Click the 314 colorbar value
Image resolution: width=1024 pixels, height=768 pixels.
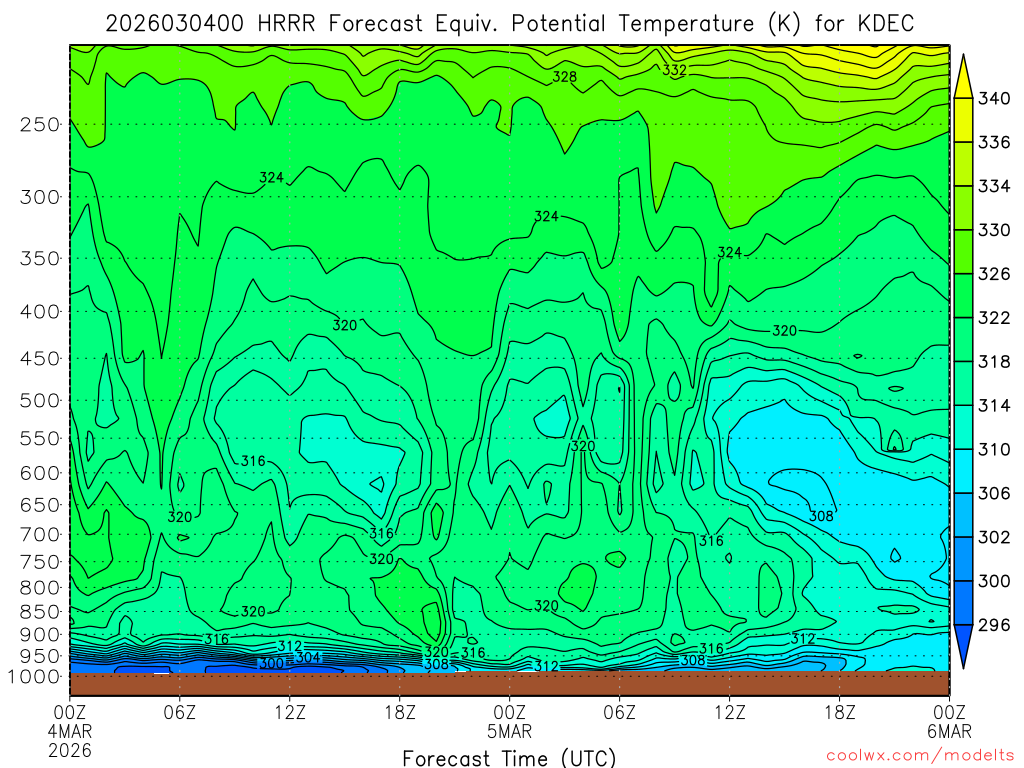pyautogui.click(x=994, y=406)
